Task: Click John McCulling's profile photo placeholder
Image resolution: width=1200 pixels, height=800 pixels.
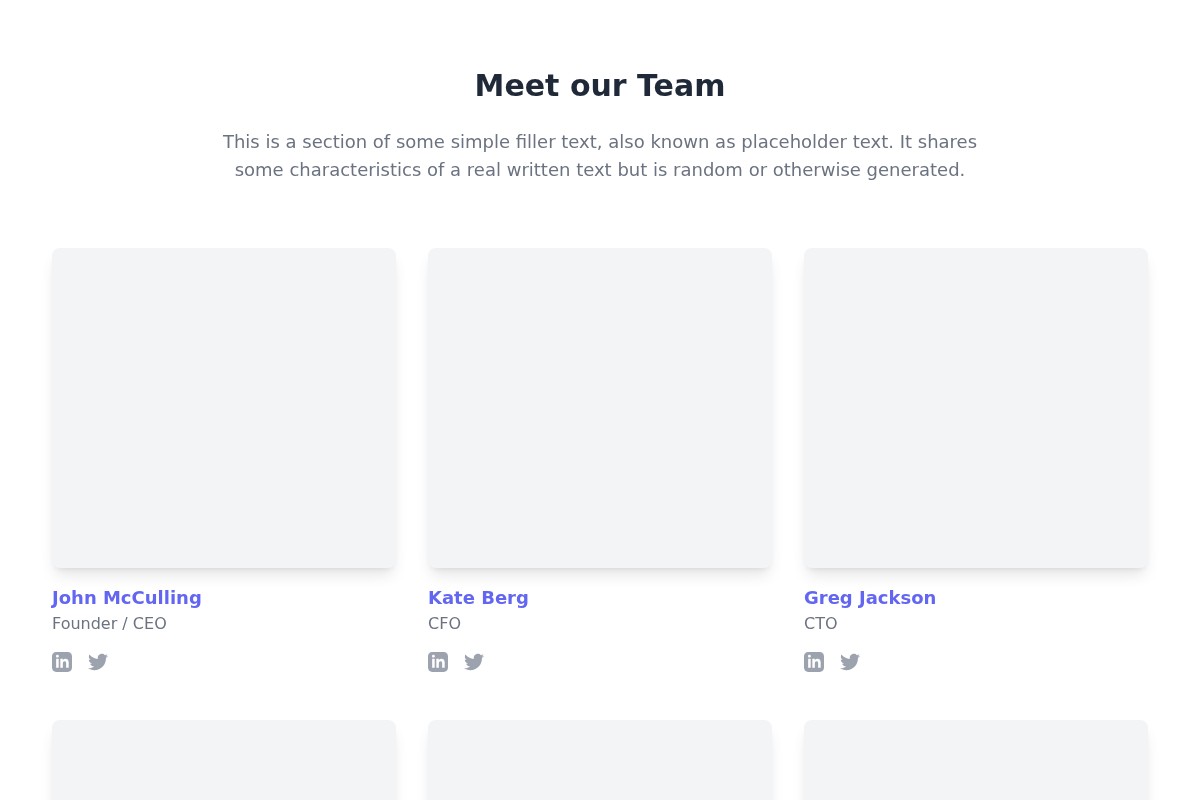Action: (x=224, y=408)
